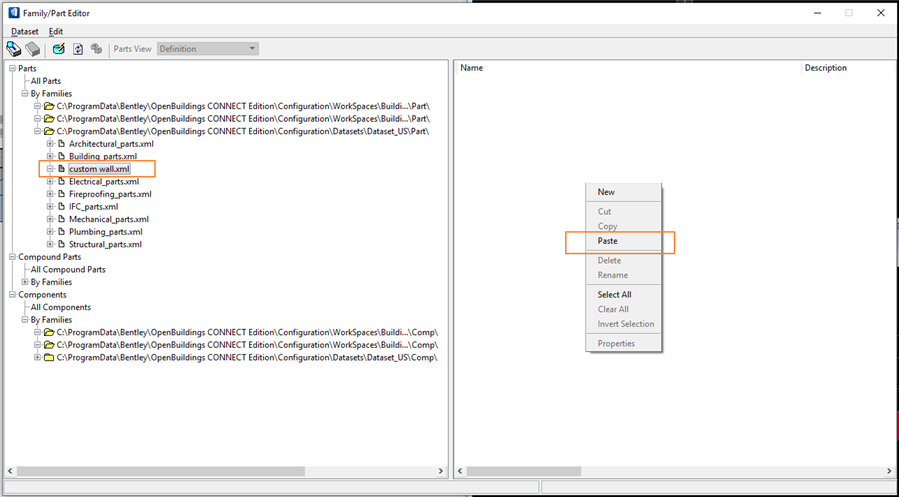Viewport: 899px width, 497px height.
Task: Click the tree pane scroll right arrow
Action: [x=440, y=471]
